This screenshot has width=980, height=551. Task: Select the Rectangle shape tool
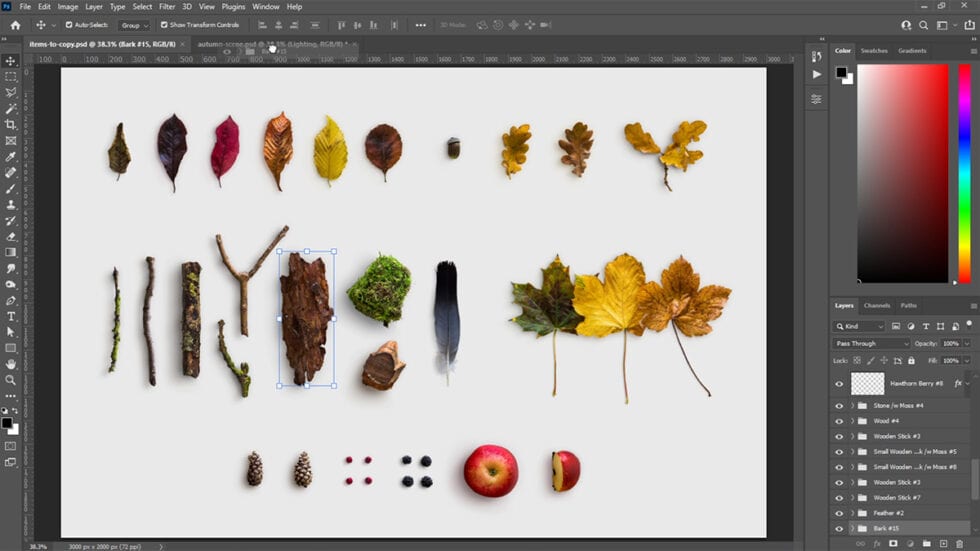click(x=11, y=348)
